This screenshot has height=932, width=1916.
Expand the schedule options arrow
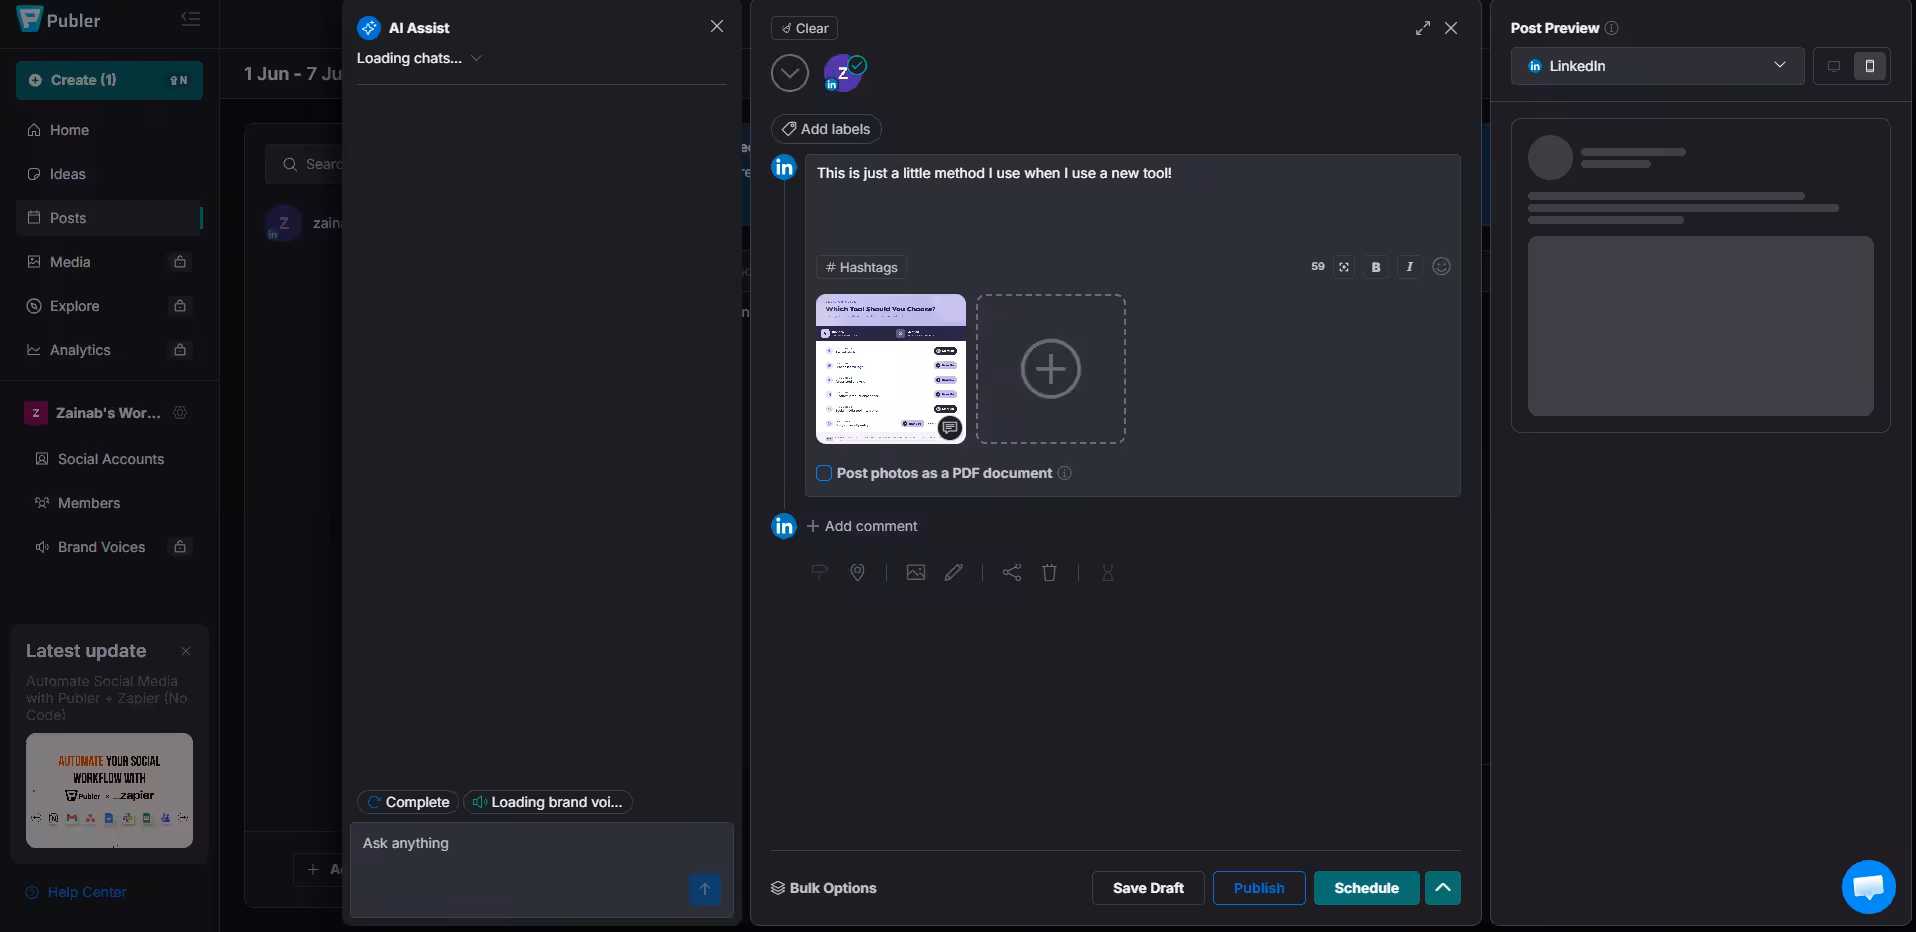point(1443,888)
